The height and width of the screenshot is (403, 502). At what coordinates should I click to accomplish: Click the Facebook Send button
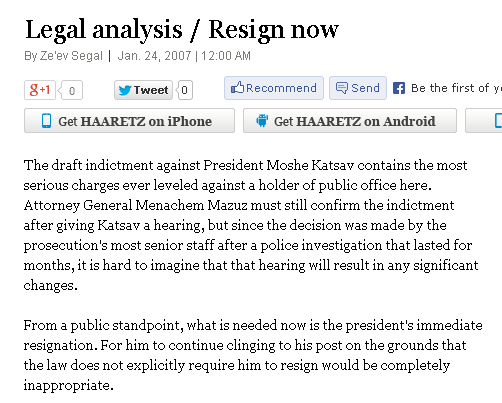pyautogui.click(x=358, y=88)
